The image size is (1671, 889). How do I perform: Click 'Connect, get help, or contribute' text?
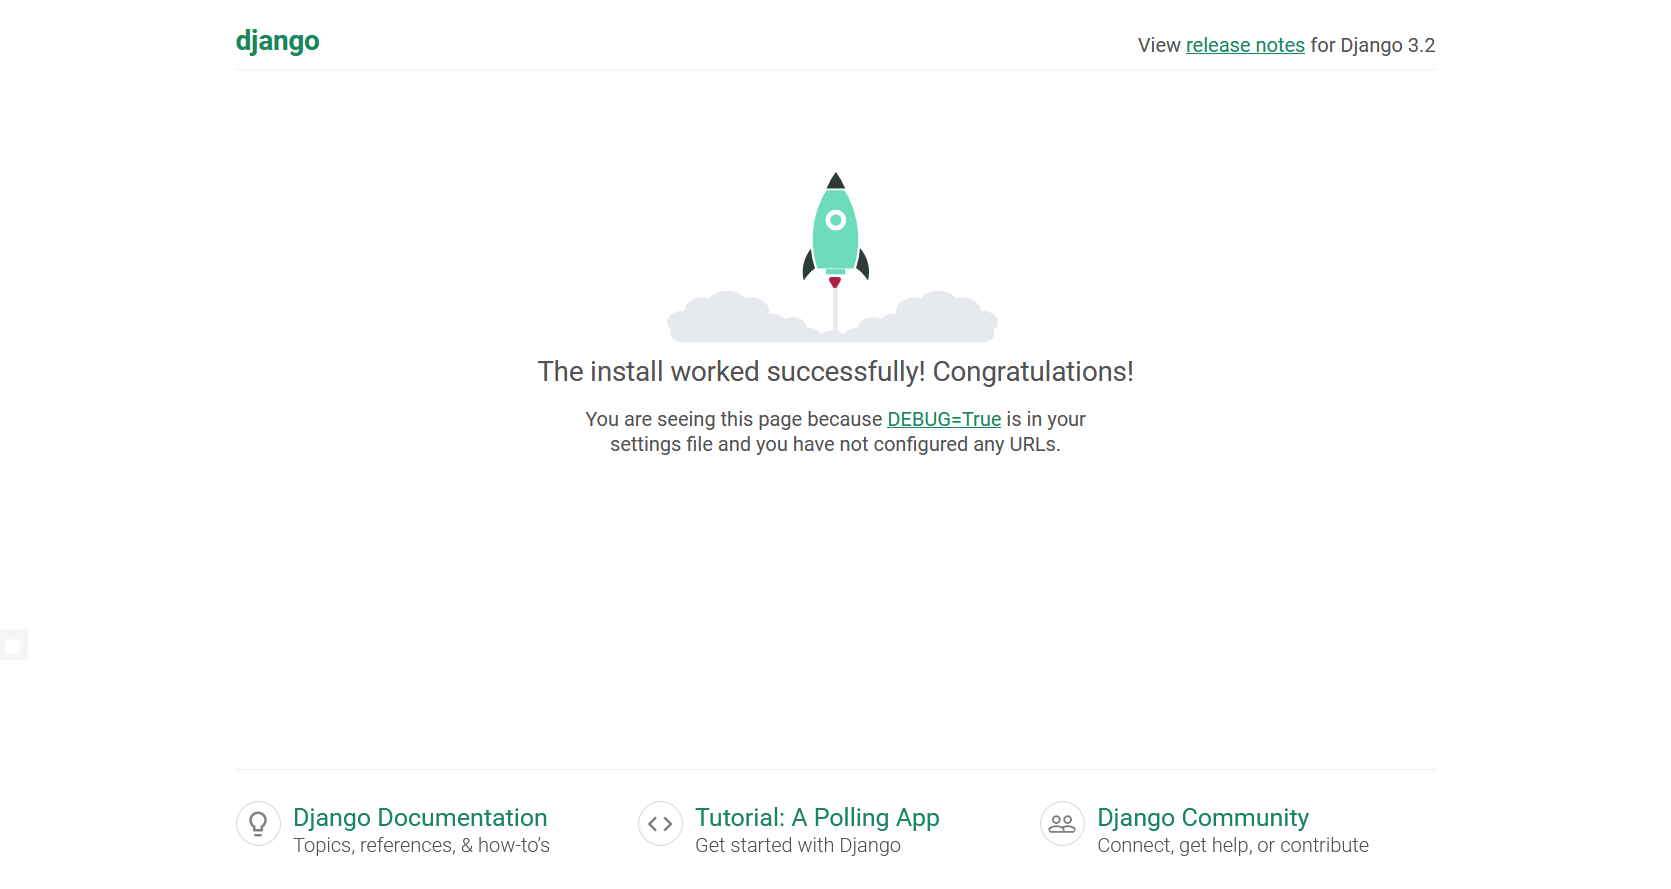1233,846
